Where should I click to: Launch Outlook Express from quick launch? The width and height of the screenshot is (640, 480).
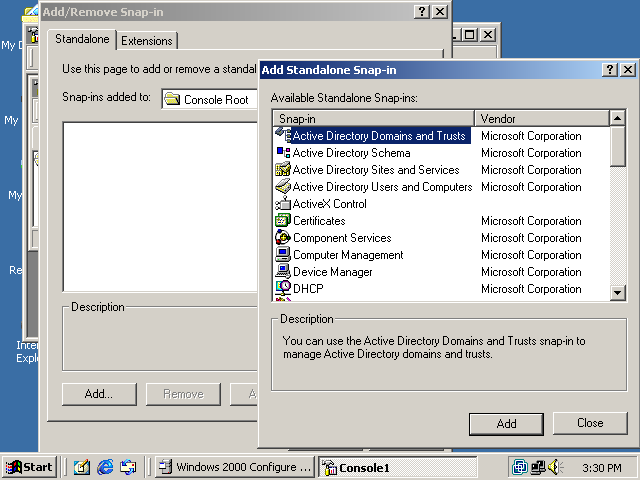pos(128,467)
